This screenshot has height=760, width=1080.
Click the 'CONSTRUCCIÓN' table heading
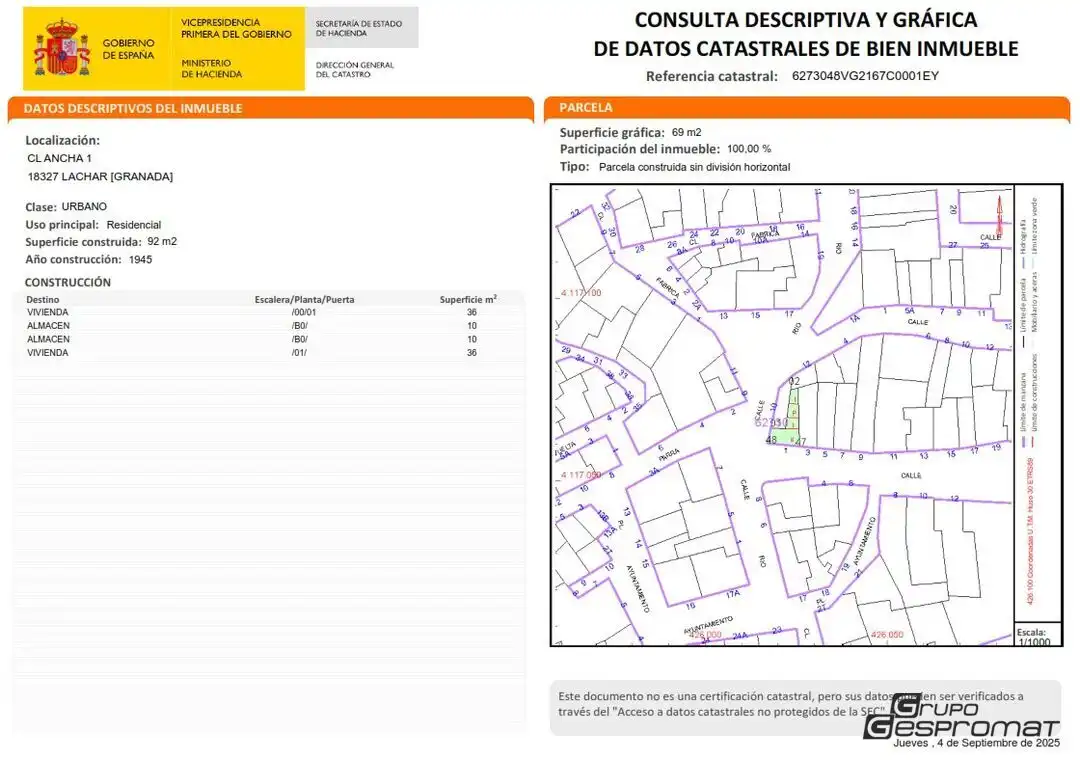click(x=68, y=283)
